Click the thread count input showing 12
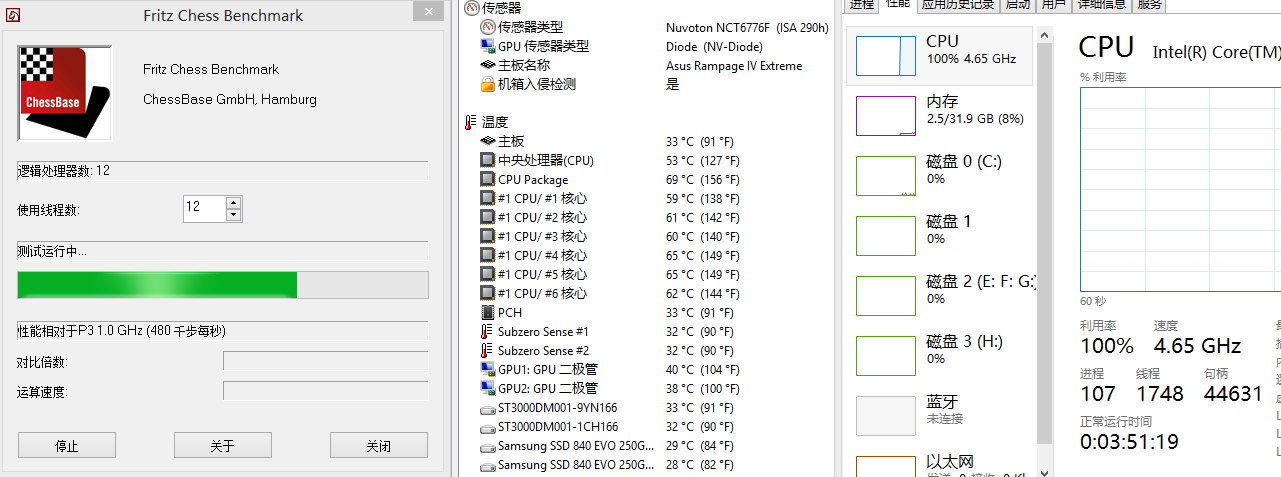1281x477 pixels. (205, 209)
